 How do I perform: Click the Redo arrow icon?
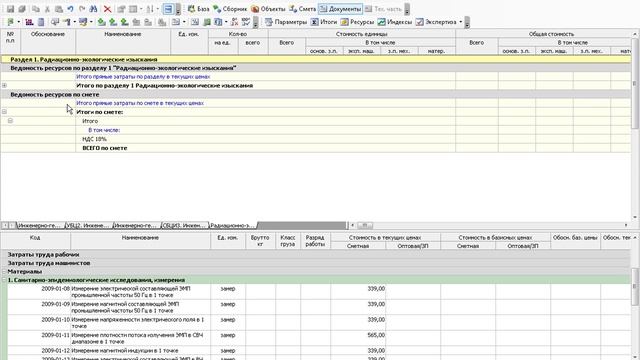pyautogui.click(x=82, y=9)
